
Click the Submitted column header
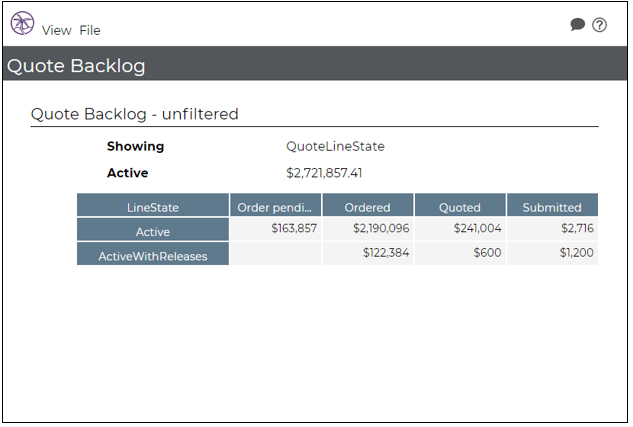pos(552,205)
